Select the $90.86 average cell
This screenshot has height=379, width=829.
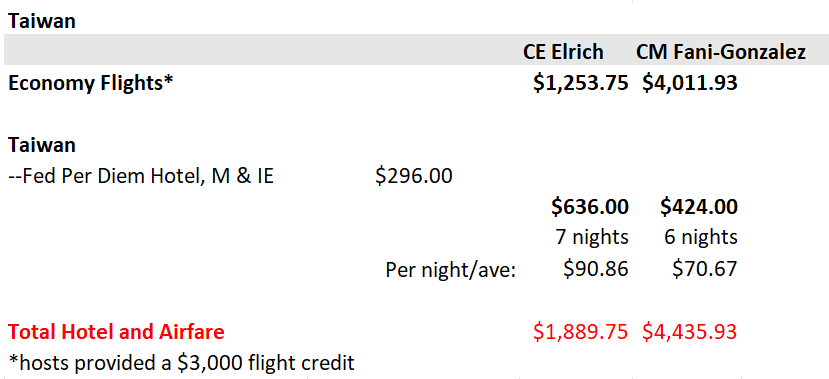595,269
